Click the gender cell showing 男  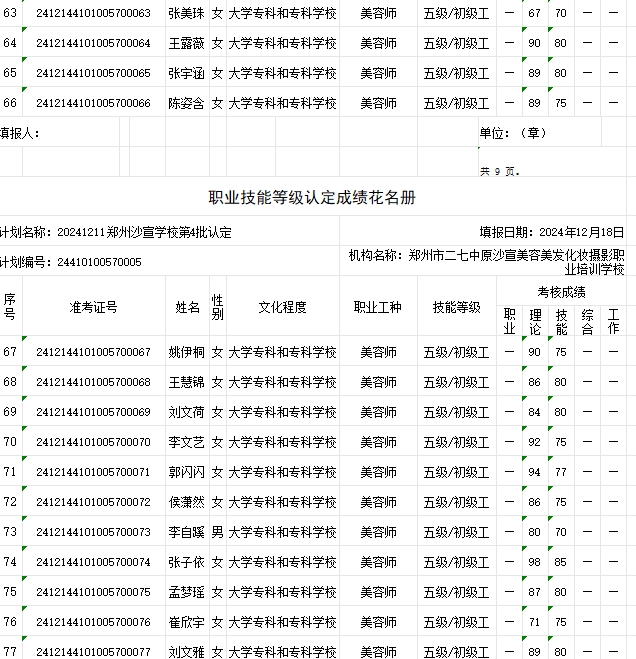[x=217, y=532]
